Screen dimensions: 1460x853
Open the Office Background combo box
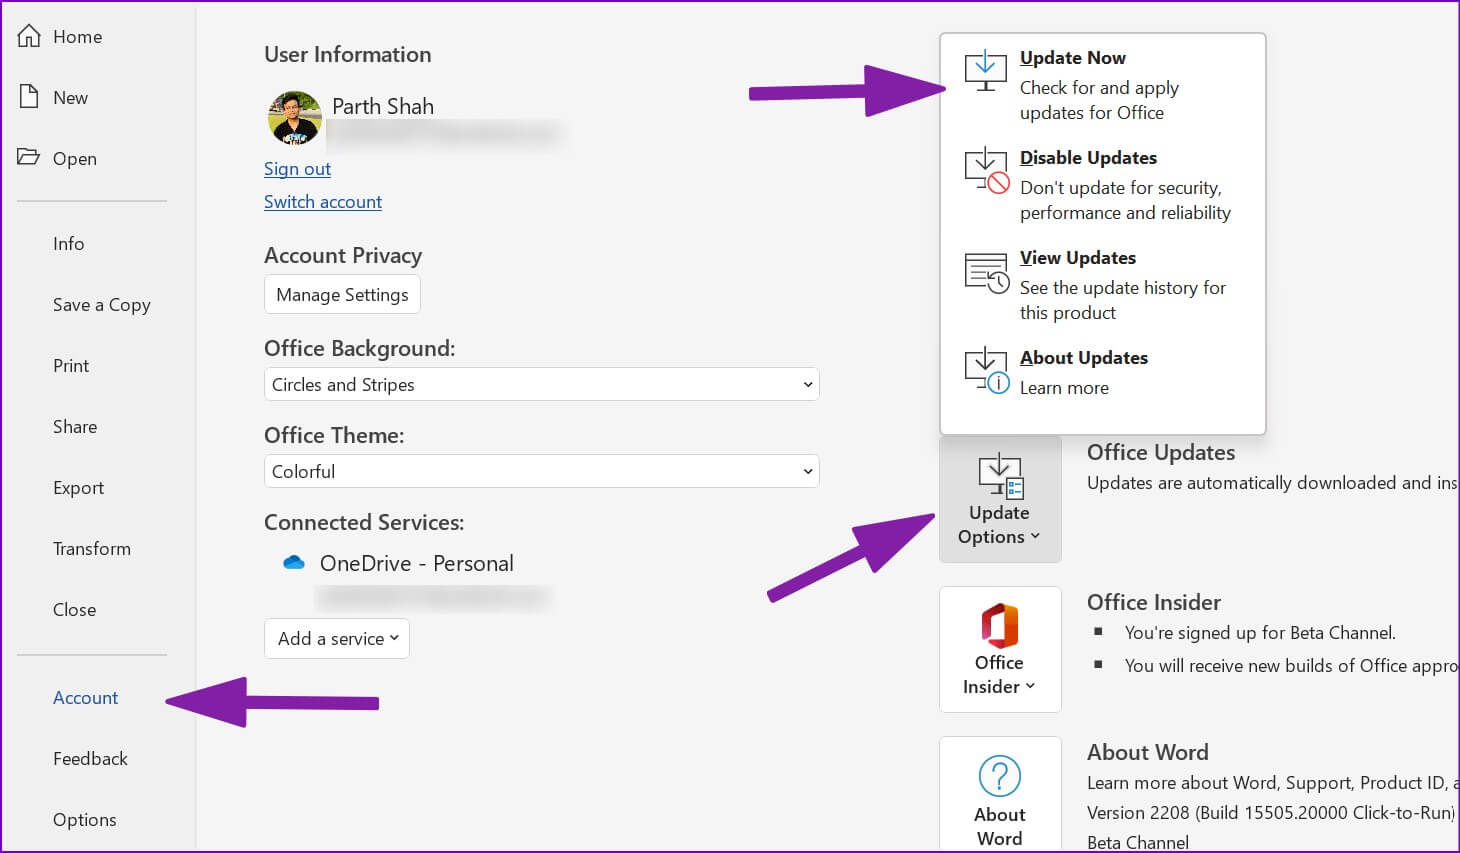click(x=541, y=384)
